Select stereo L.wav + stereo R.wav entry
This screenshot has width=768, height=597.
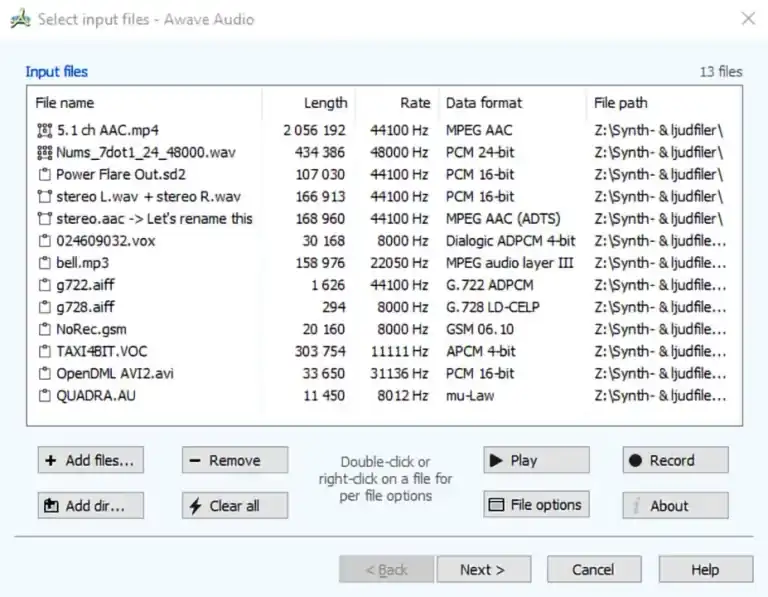[148, 196]
